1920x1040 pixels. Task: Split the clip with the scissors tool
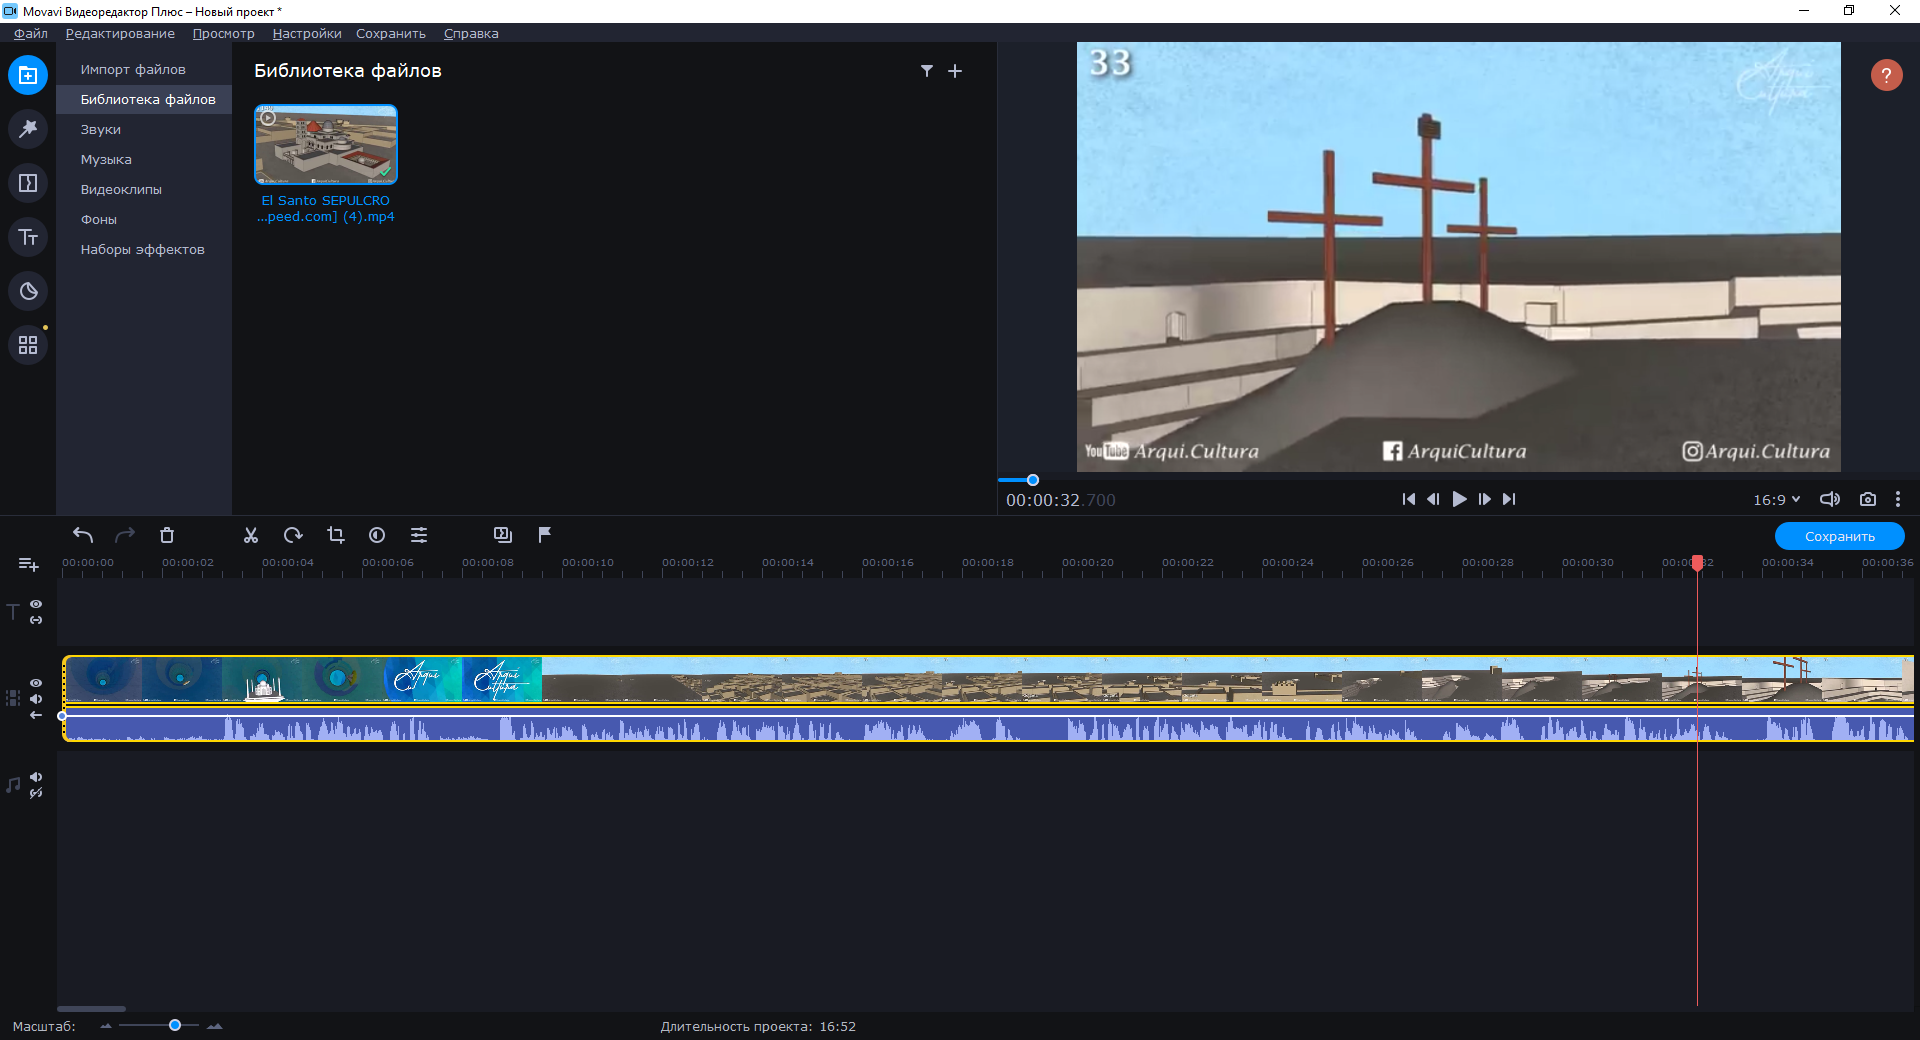click(251, 535)
